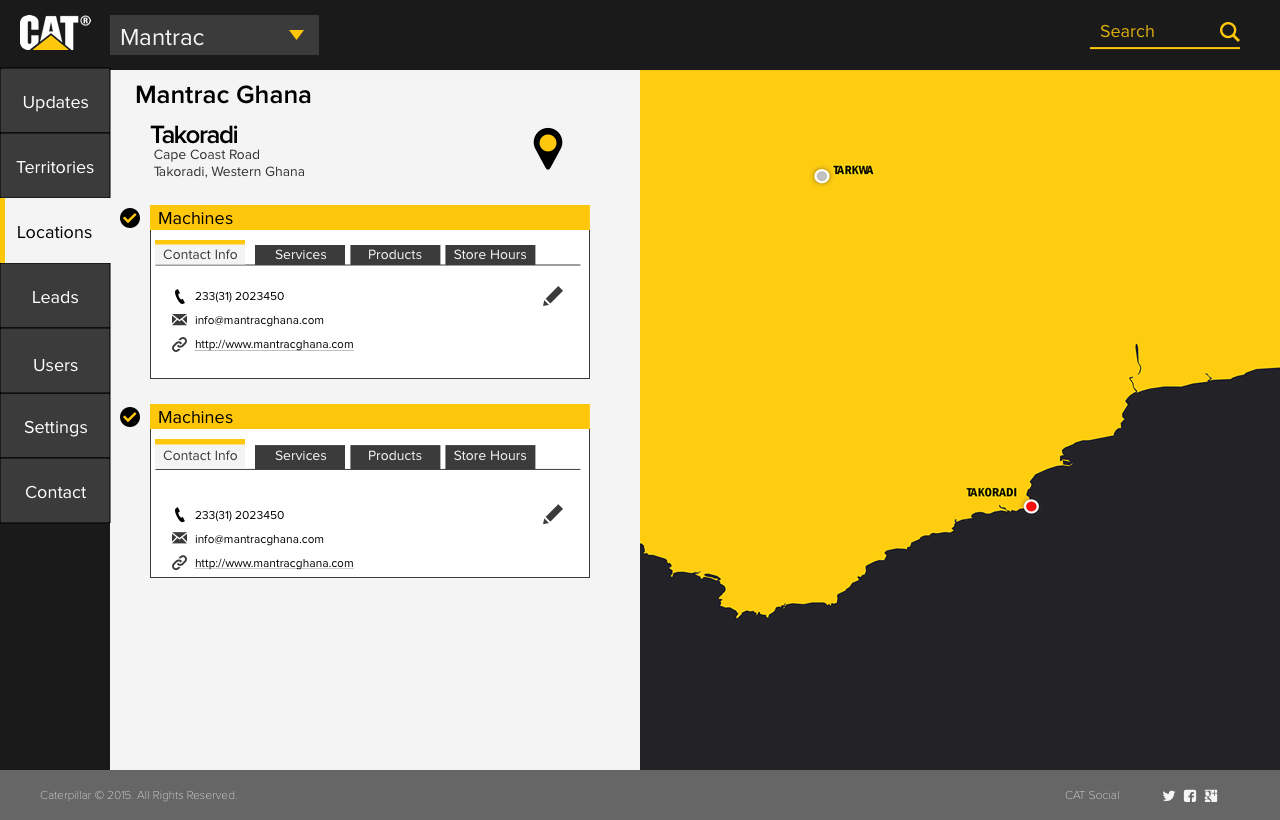Switch to Products tab in first Machines card
Viewport: 1280px width, 820px height.
tap(395, 255)
